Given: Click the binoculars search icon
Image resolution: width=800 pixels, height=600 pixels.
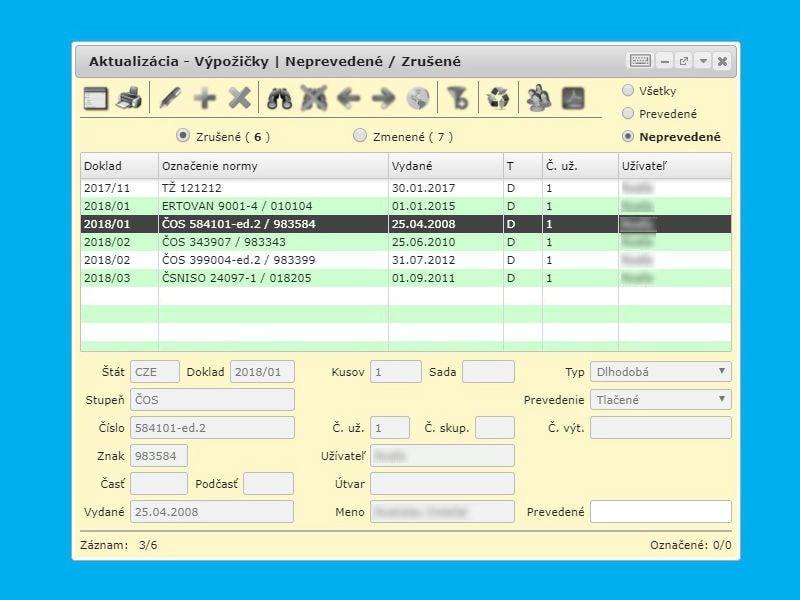Looking at the screenshot, I should (x=279, y=98).
